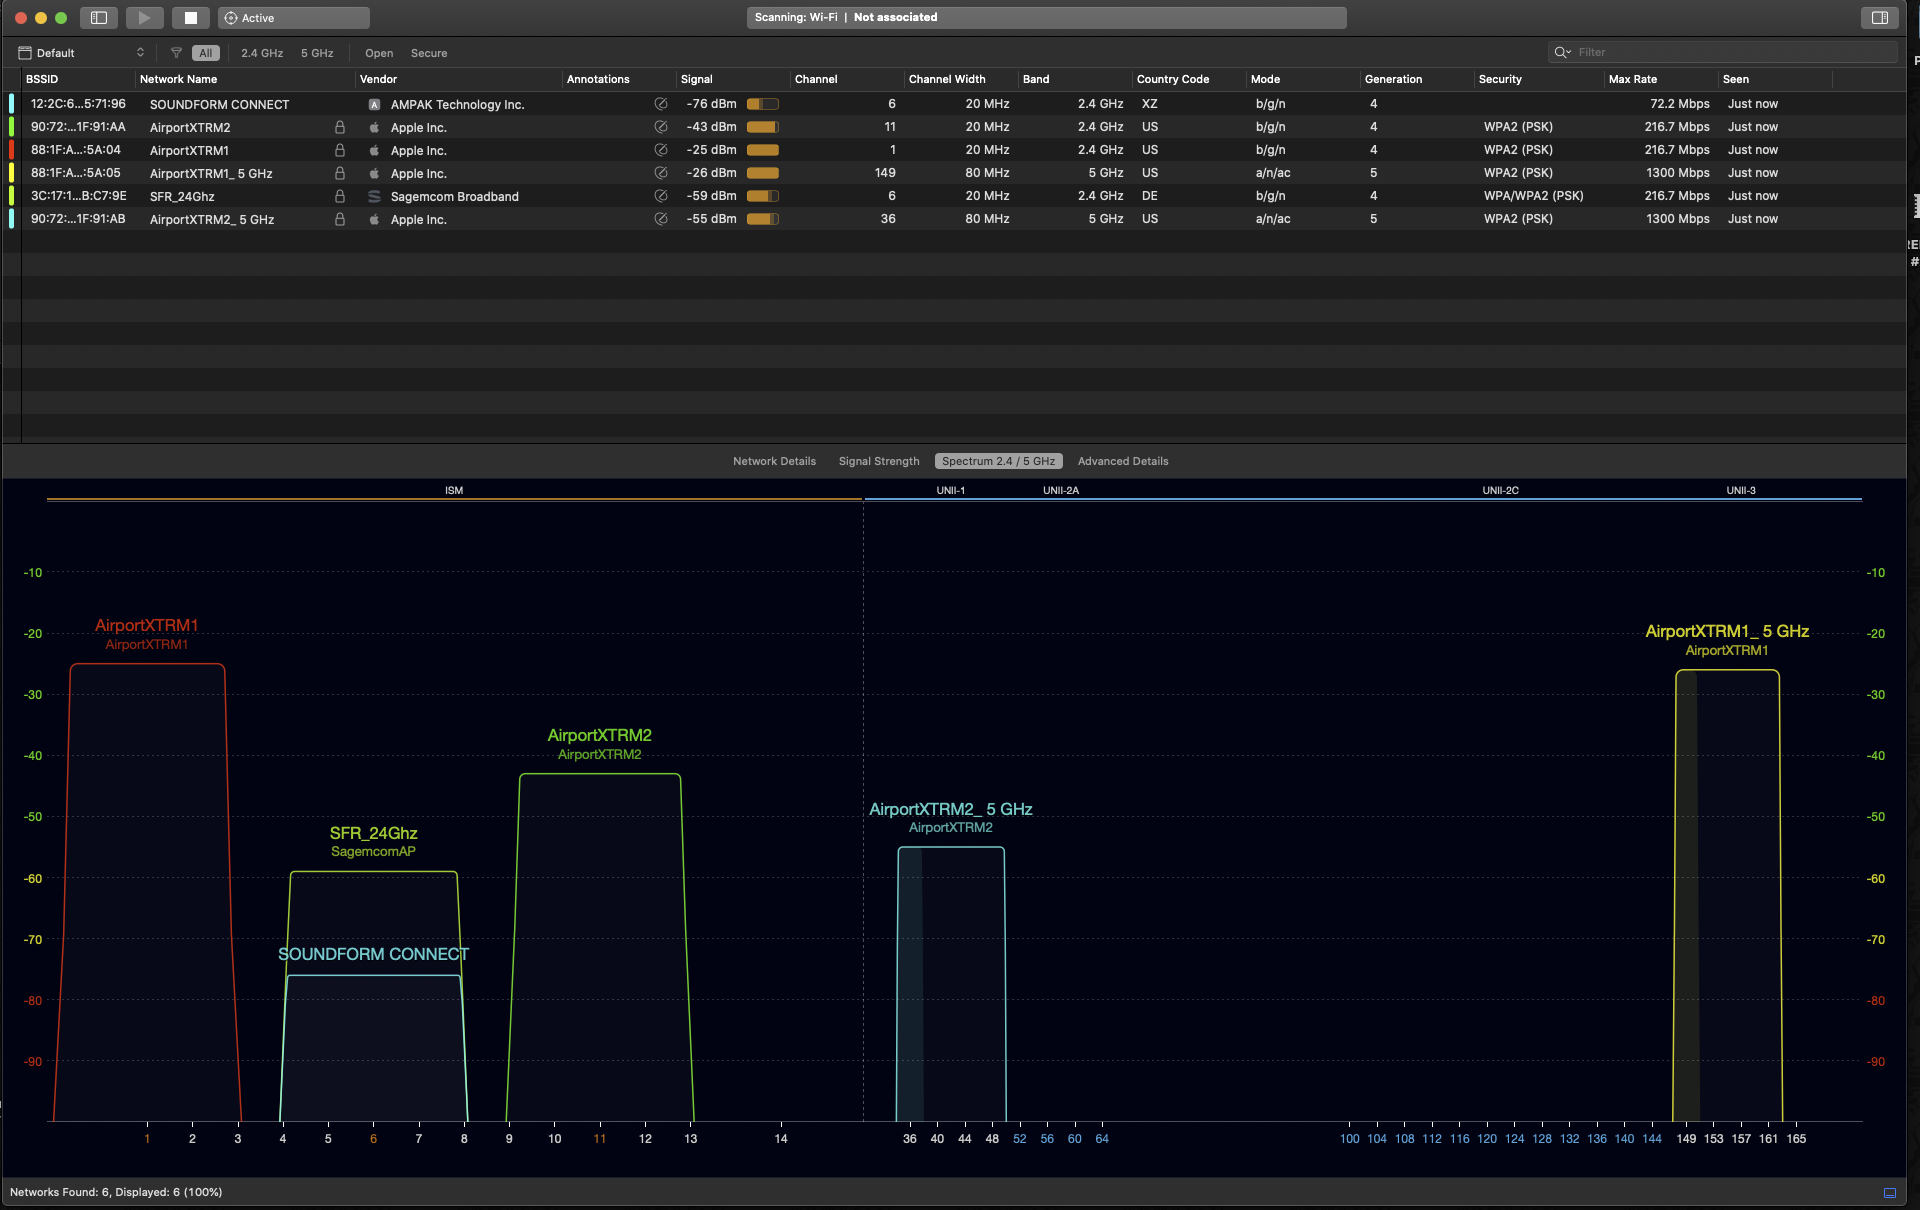Toggle the right inspector panel icon
Image resolution: width=1920 pixels, height=1210 pixels.
[1879, 18]
